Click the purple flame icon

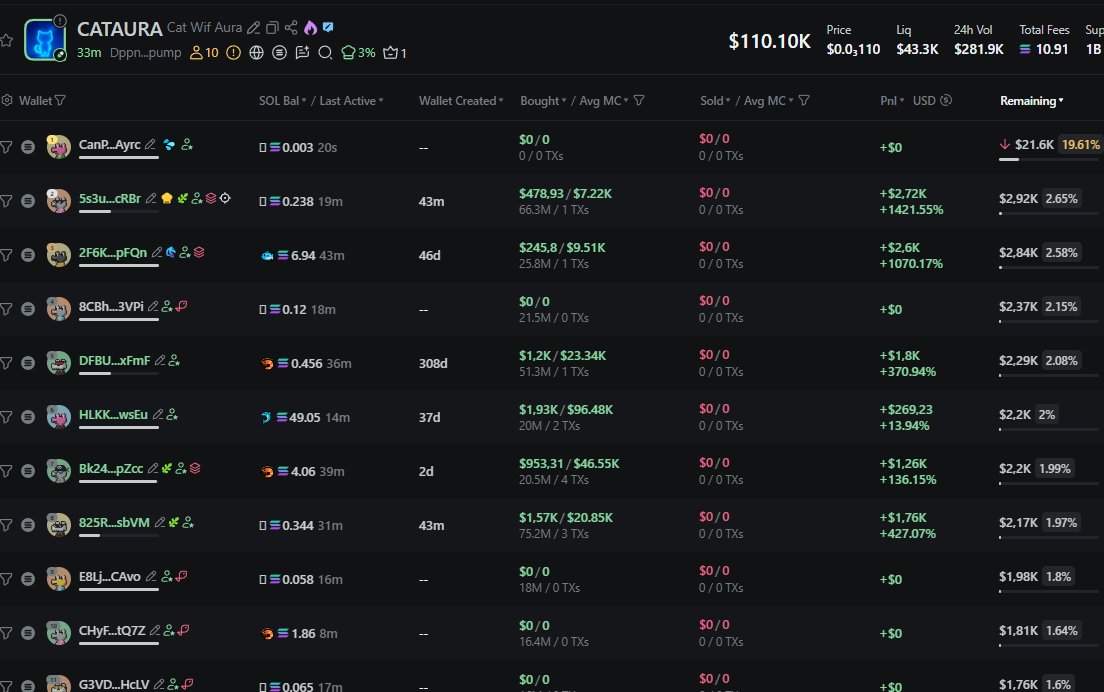[310, 27]
